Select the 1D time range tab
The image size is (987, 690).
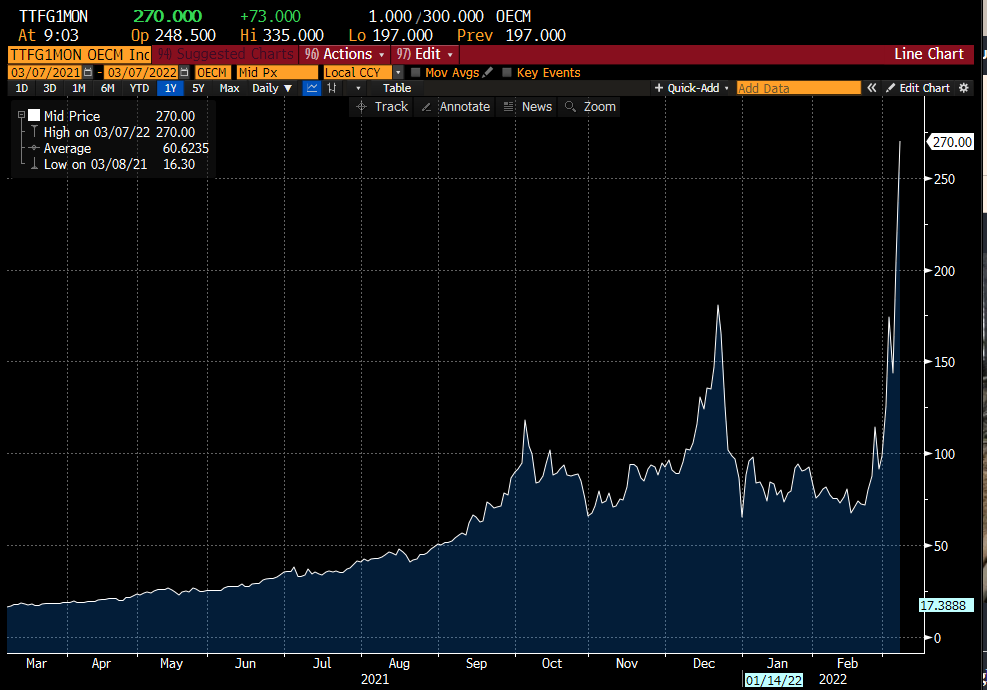(x=21, y=88)
